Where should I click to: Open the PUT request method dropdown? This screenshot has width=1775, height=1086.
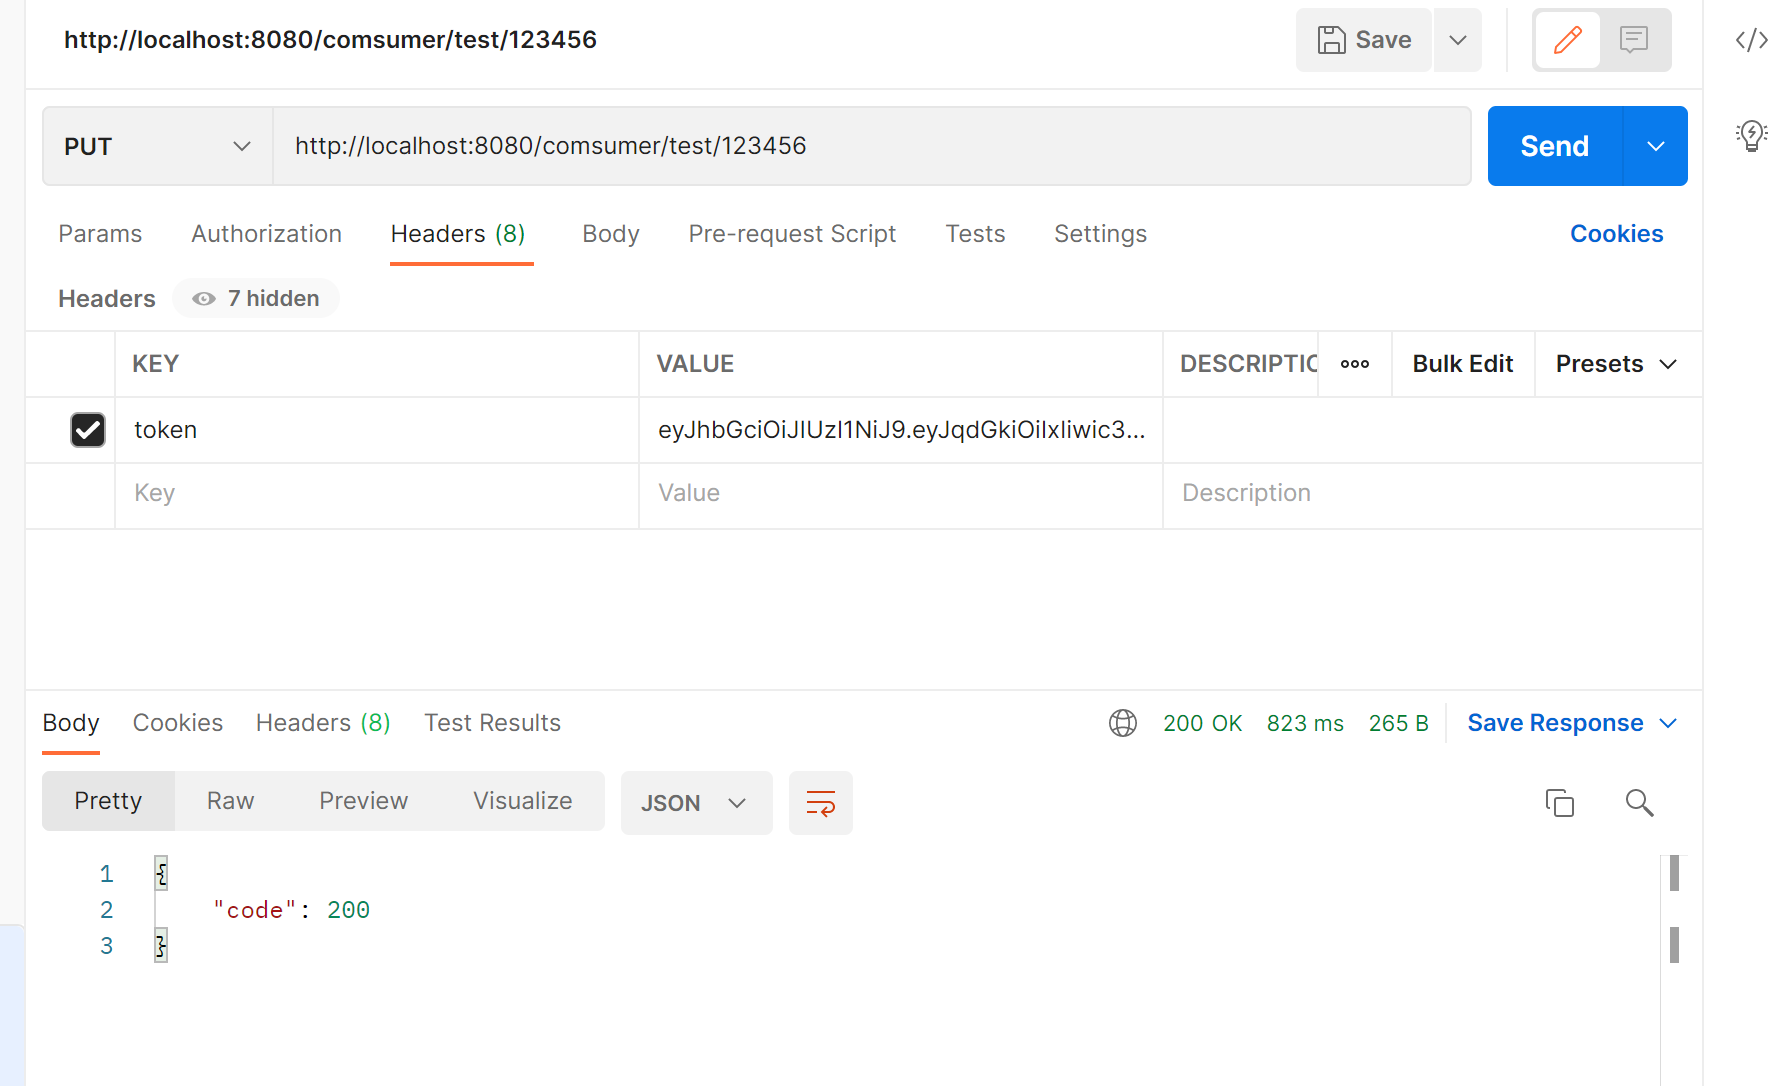point(156,146)
